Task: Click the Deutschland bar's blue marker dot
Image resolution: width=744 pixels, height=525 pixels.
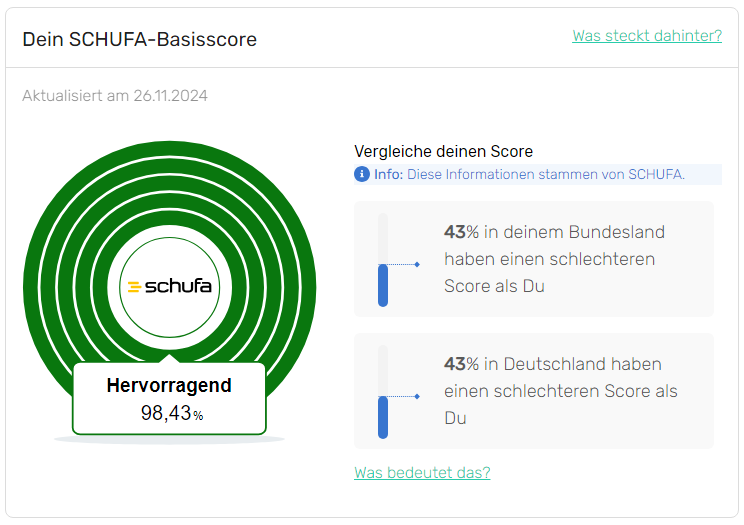Action: (417, 397)
